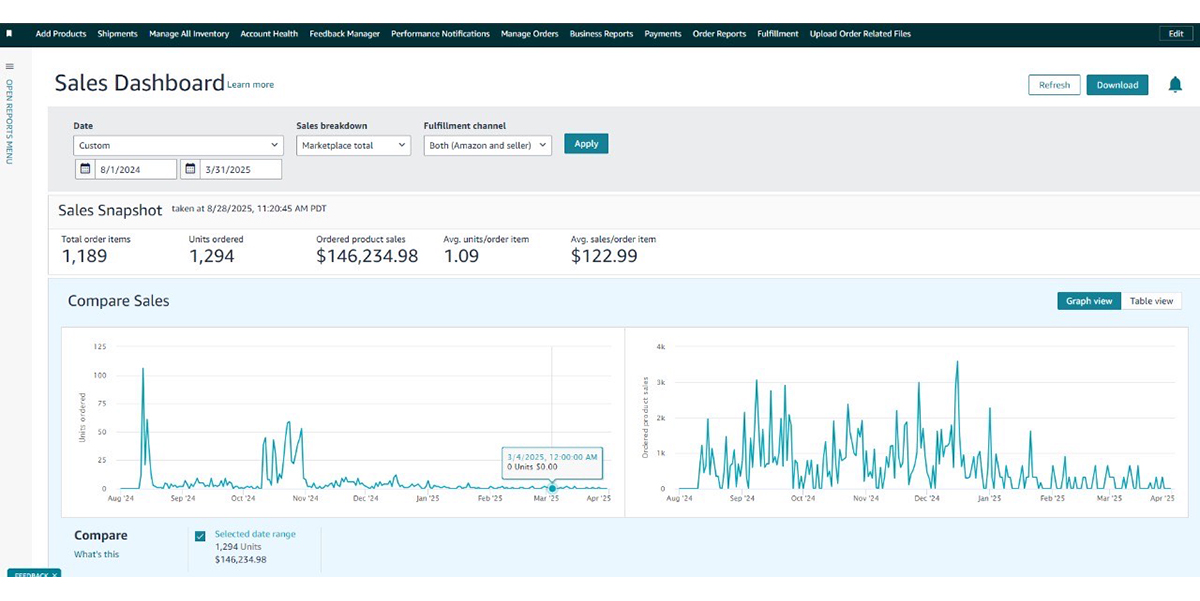Screen dimensions: 1200x601
Task: Go to Business Reports in top menu
Action: pyautogui.click(x=601, y=33)
